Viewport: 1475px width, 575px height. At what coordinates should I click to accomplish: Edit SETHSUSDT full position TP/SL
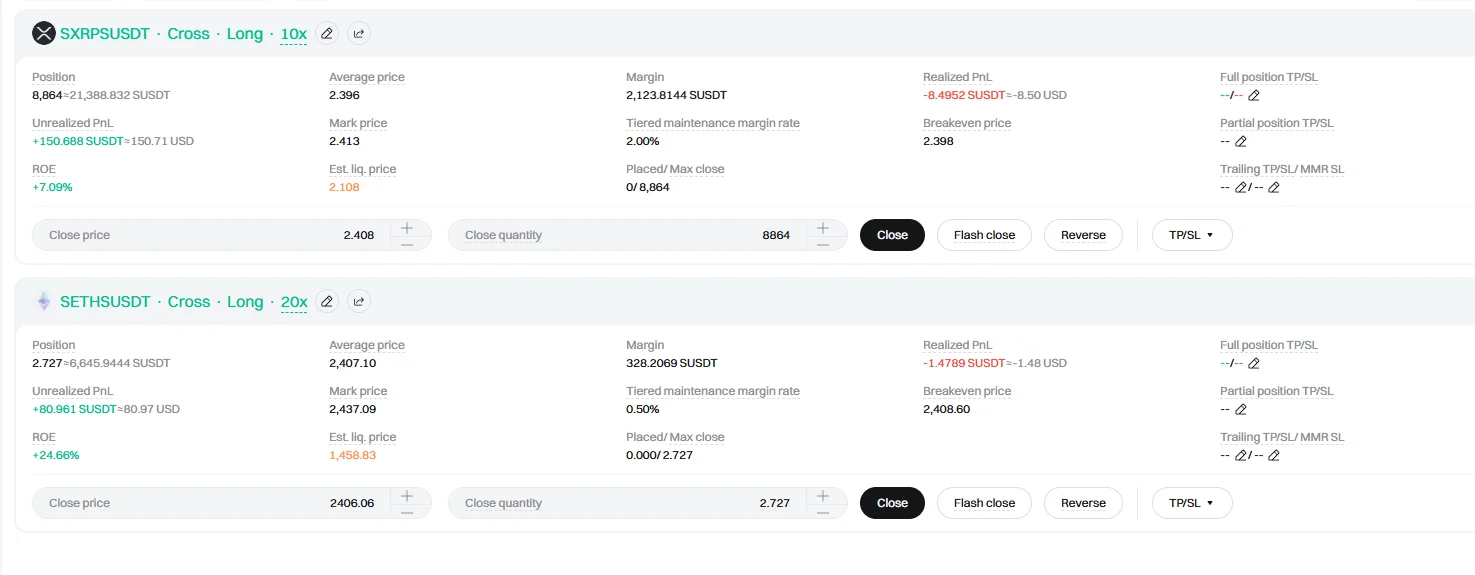(x=1254, y=364)
